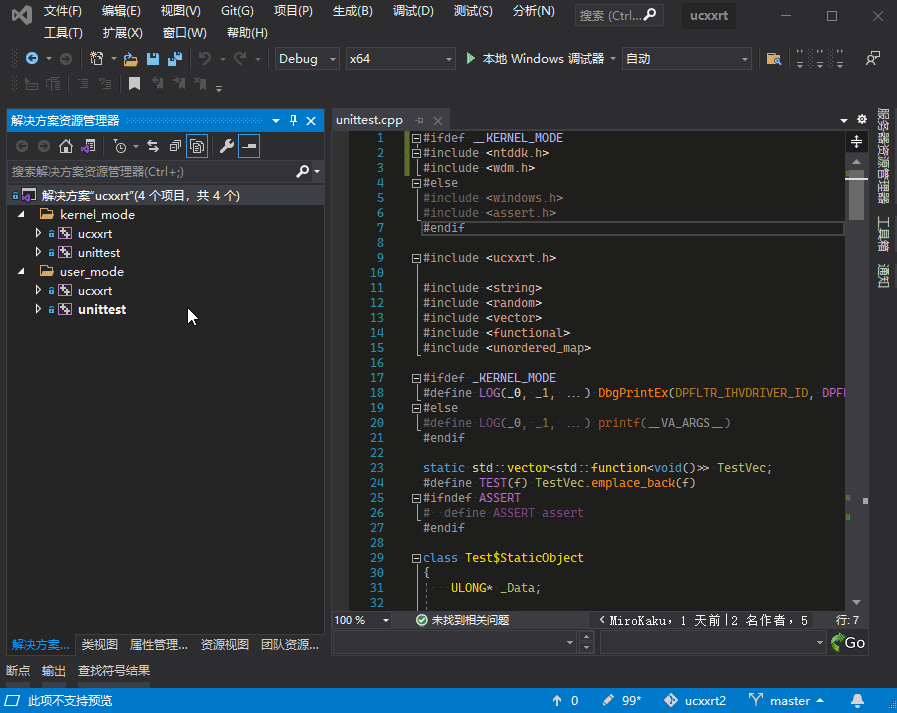
Task: Expand the ucxxrt project under kernel_mode
Action: 38,233
